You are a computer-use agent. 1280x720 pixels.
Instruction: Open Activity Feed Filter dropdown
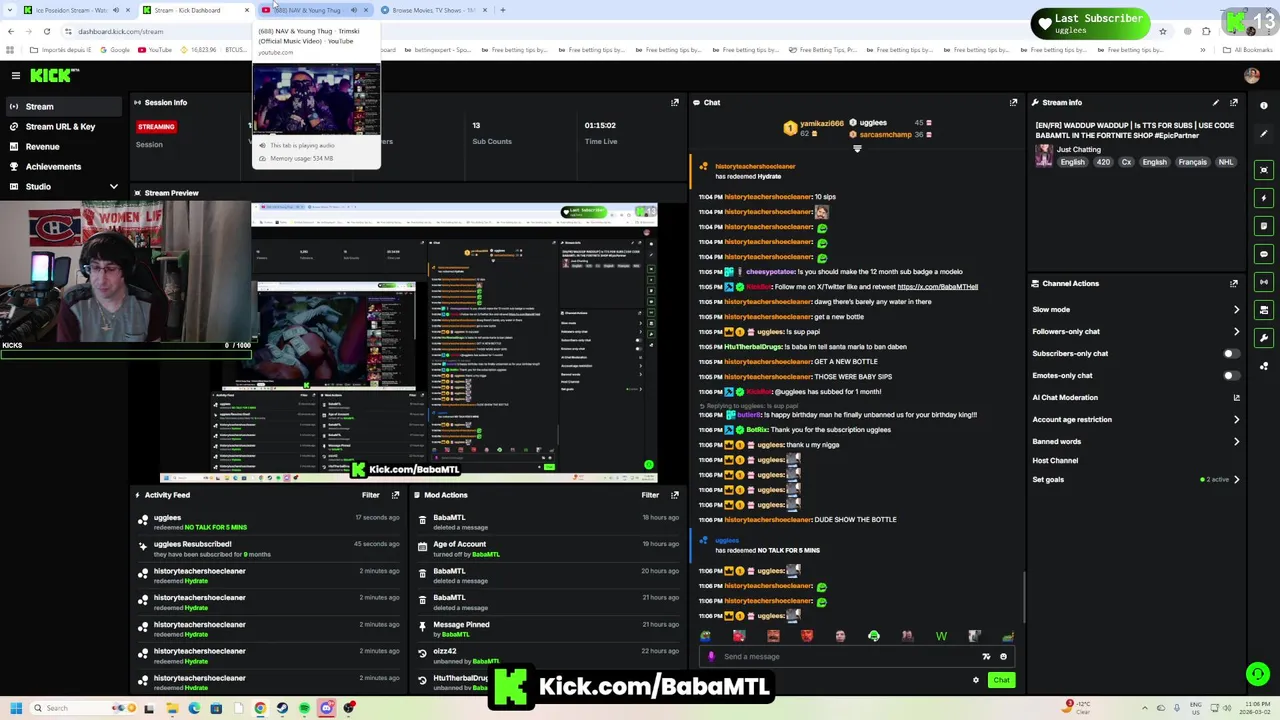(371, 495)
